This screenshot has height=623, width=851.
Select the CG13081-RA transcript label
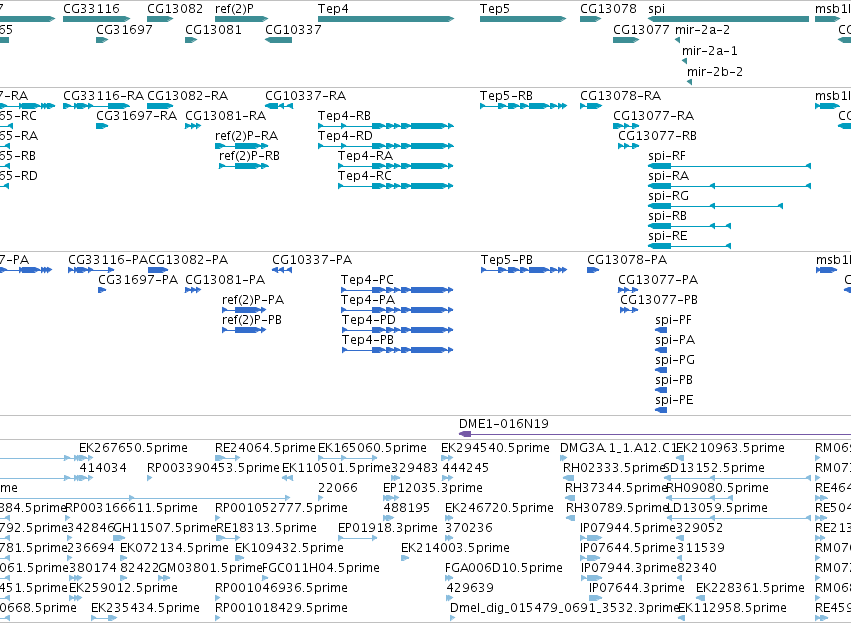coord(226,116)
